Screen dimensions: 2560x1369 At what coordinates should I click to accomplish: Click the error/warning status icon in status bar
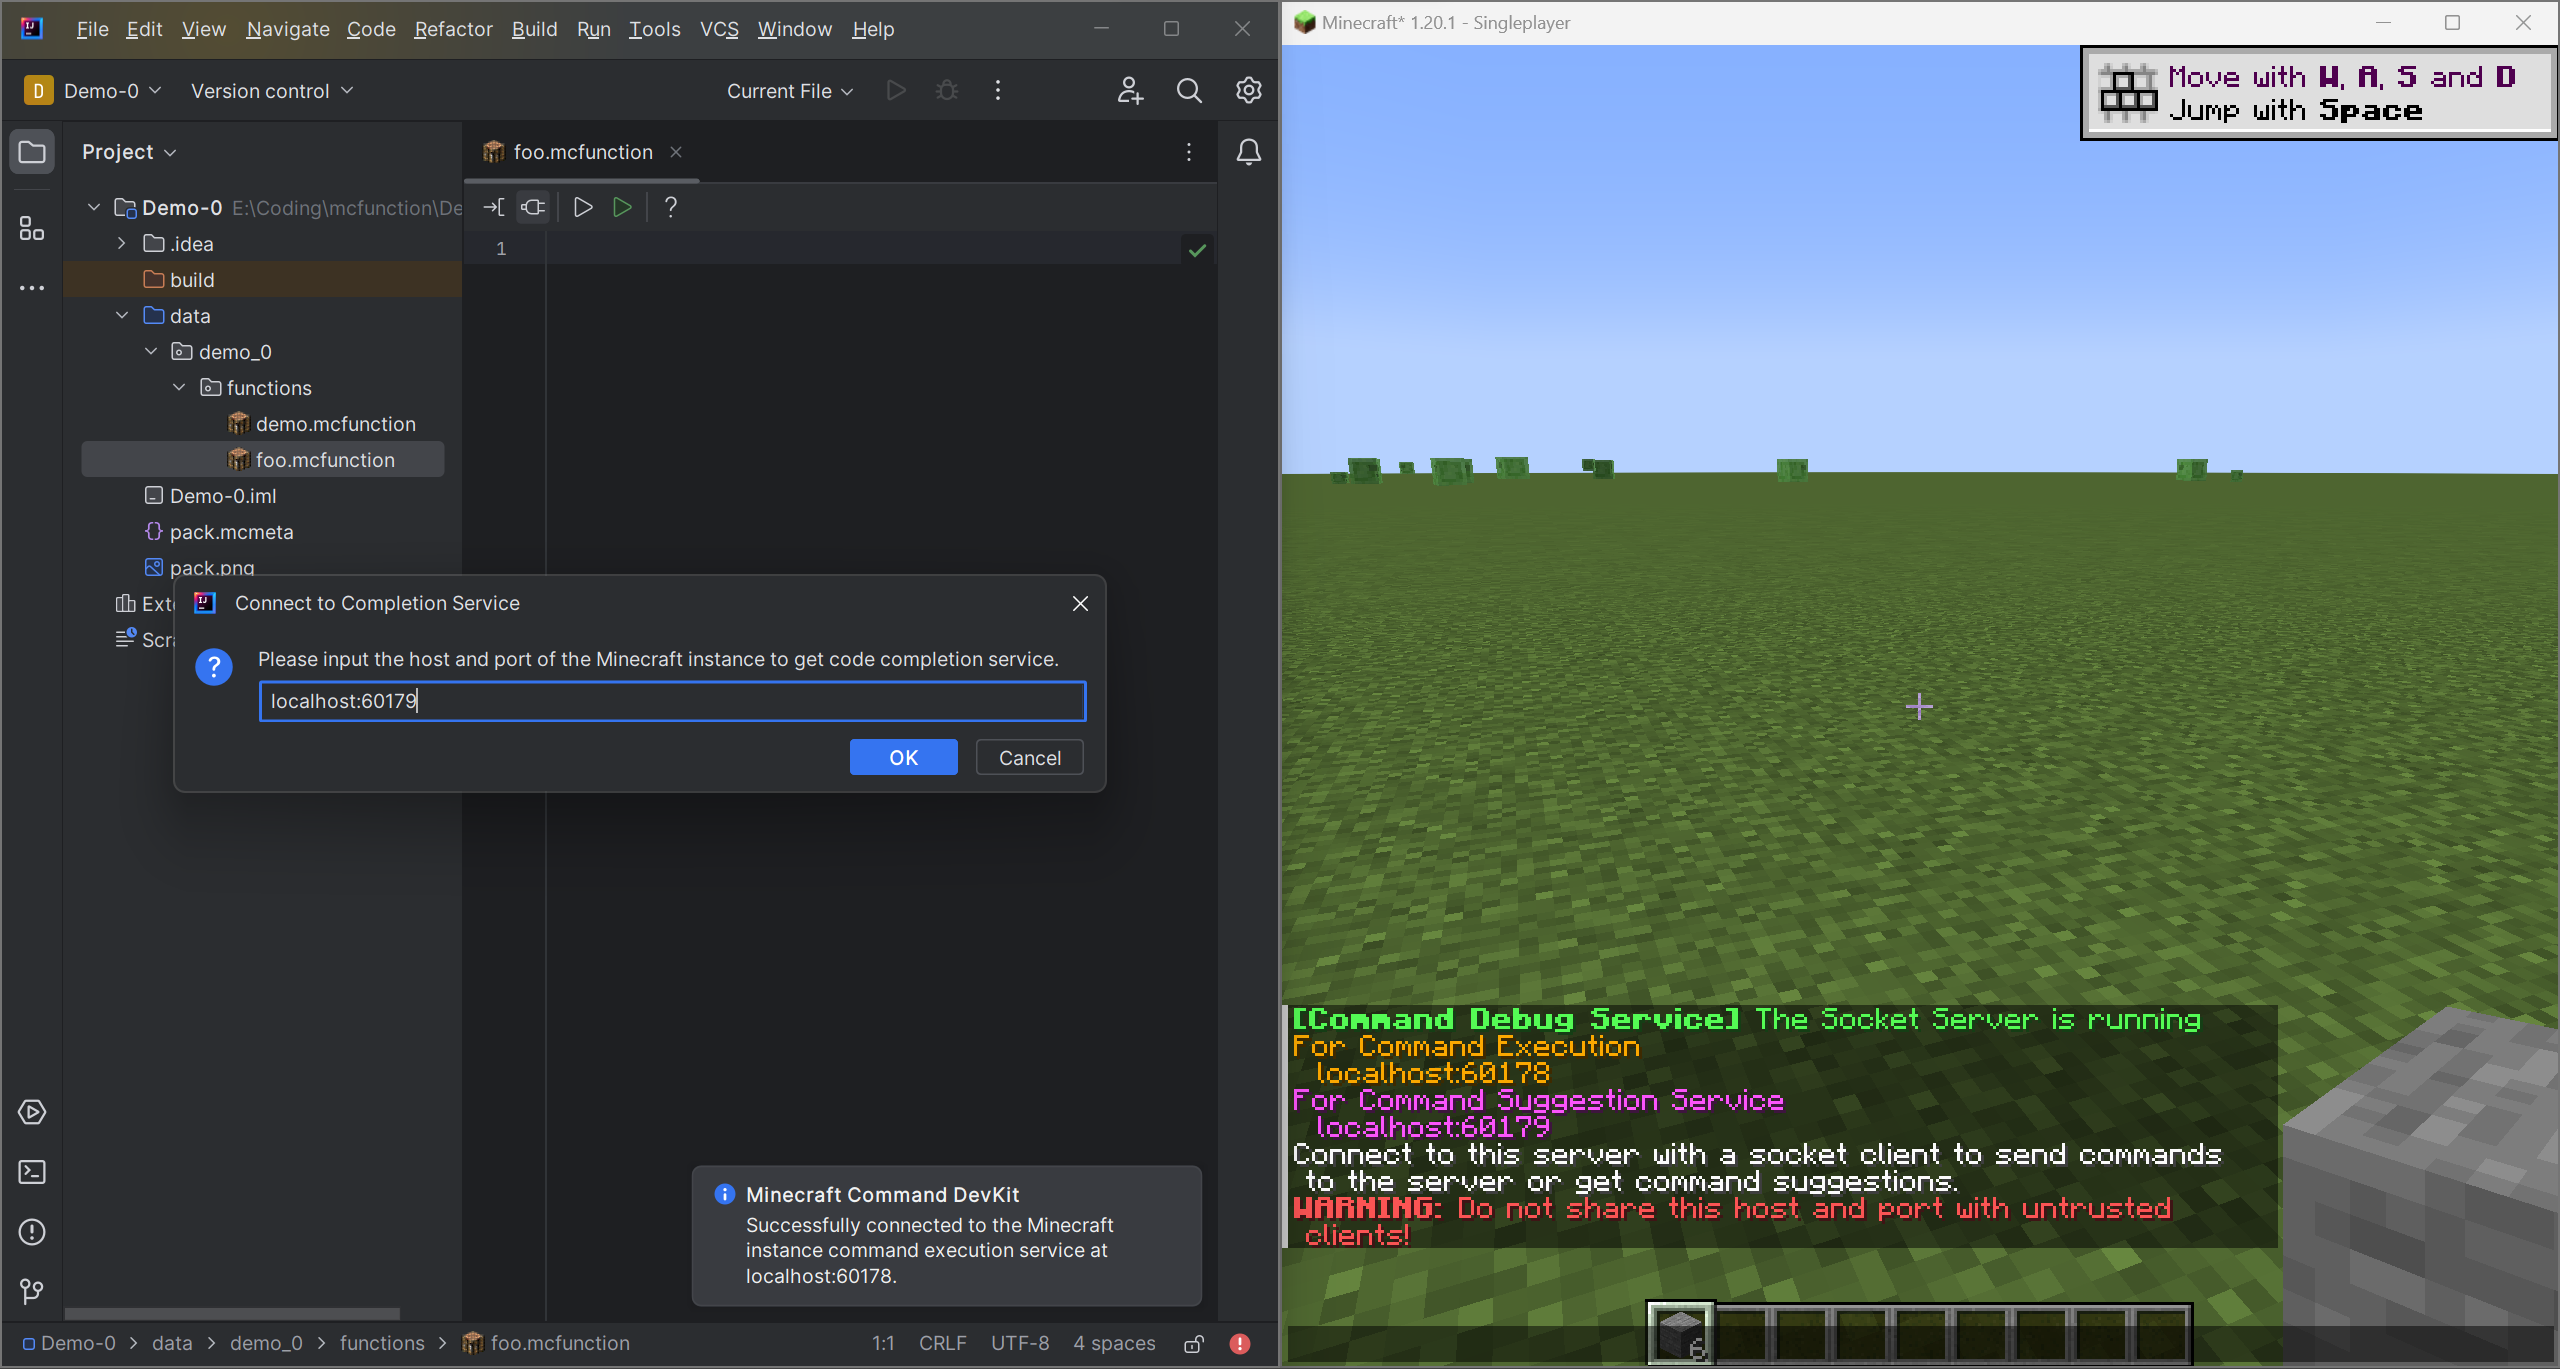pyautogui.click(x=1239, y=1342)
